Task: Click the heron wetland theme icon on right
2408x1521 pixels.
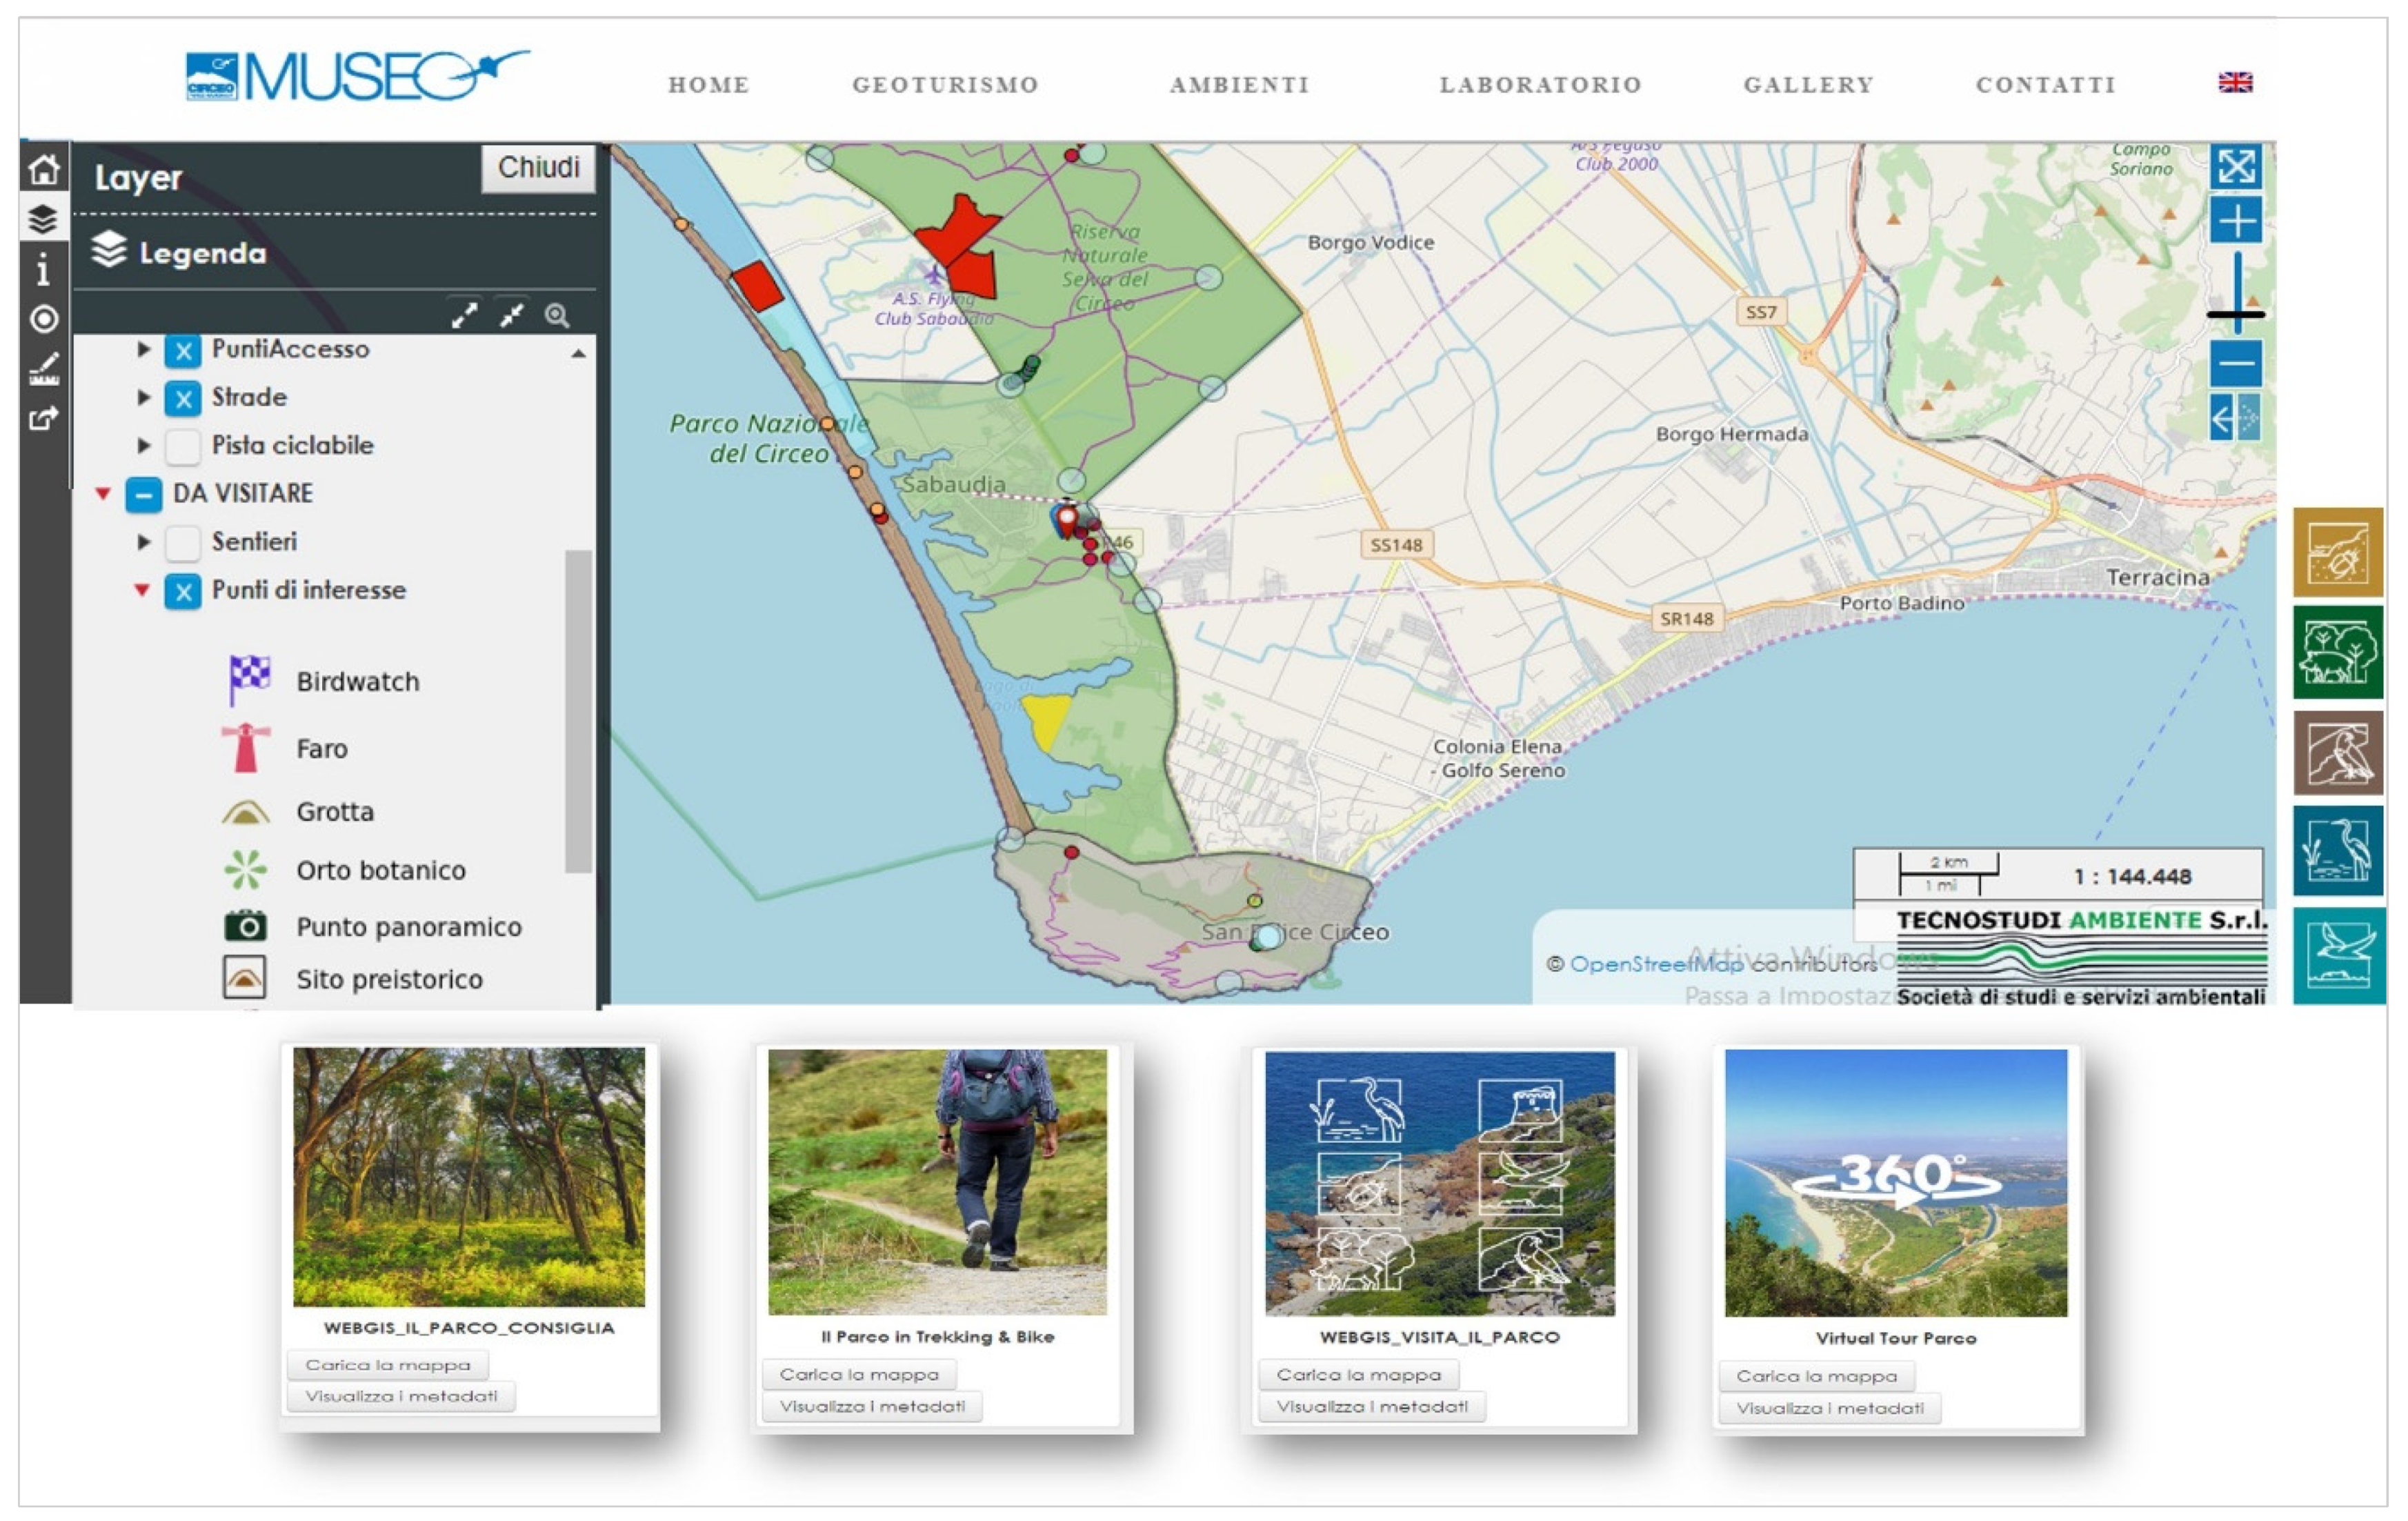Action: point(2337,851)
